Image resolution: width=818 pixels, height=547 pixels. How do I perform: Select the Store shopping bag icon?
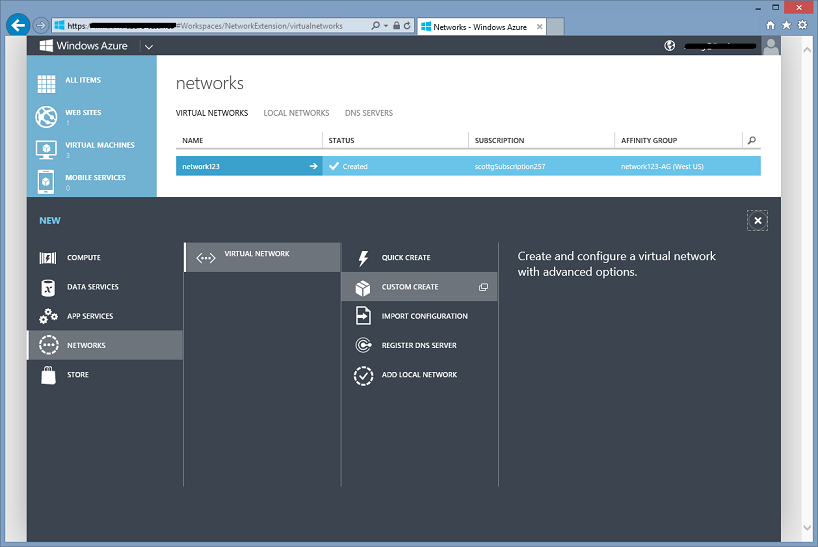click(48, 374)
